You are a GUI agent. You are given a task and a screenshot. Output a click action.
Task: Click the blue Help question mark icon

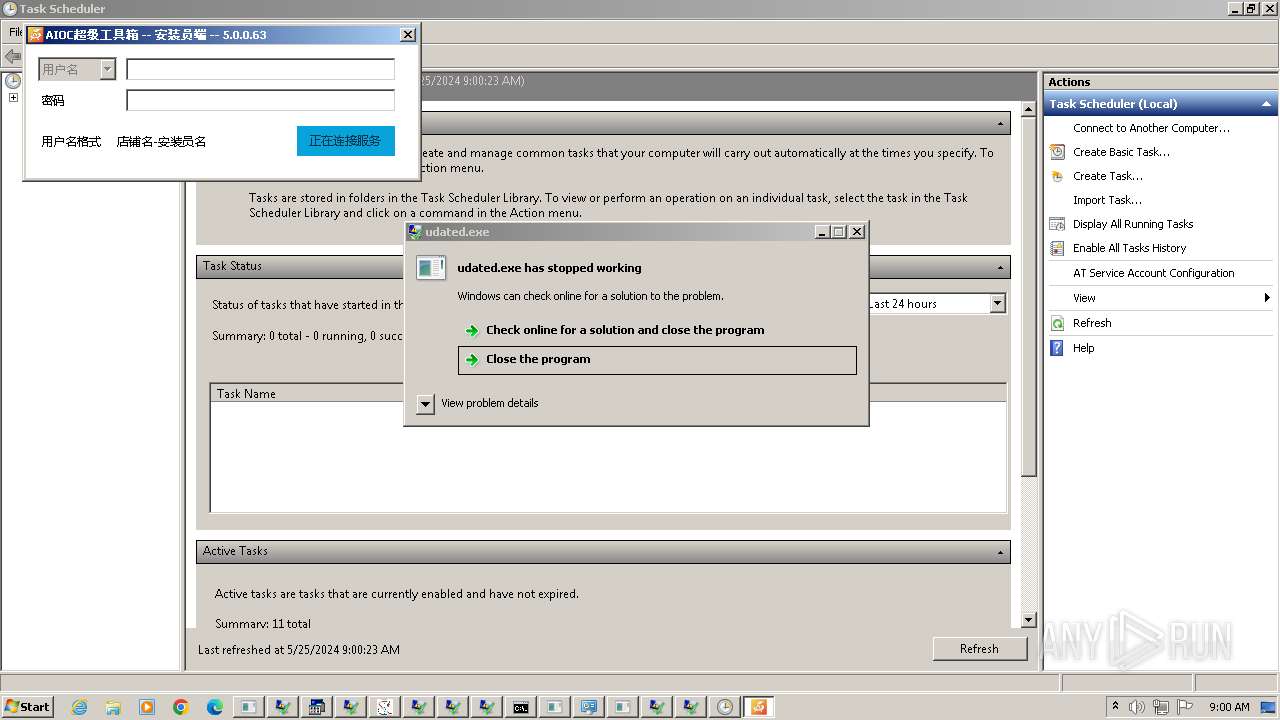(x=1057, y=348)
